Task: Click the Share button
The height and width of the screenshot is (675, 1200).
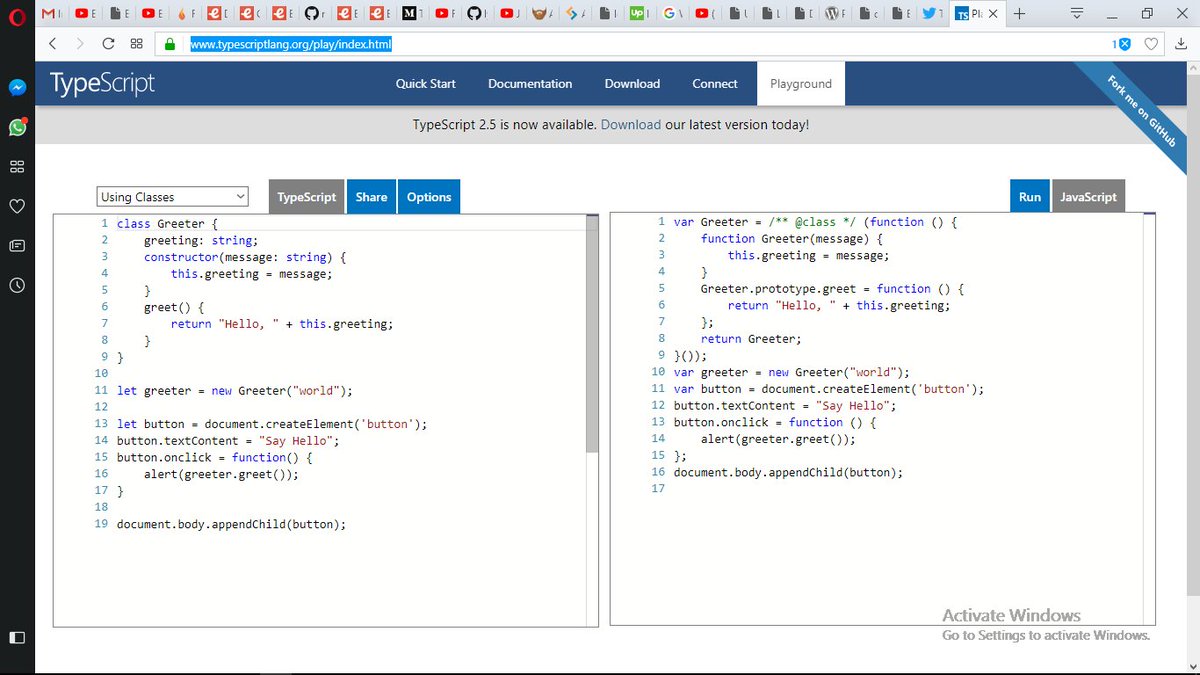Action: (x=371, y=197)
